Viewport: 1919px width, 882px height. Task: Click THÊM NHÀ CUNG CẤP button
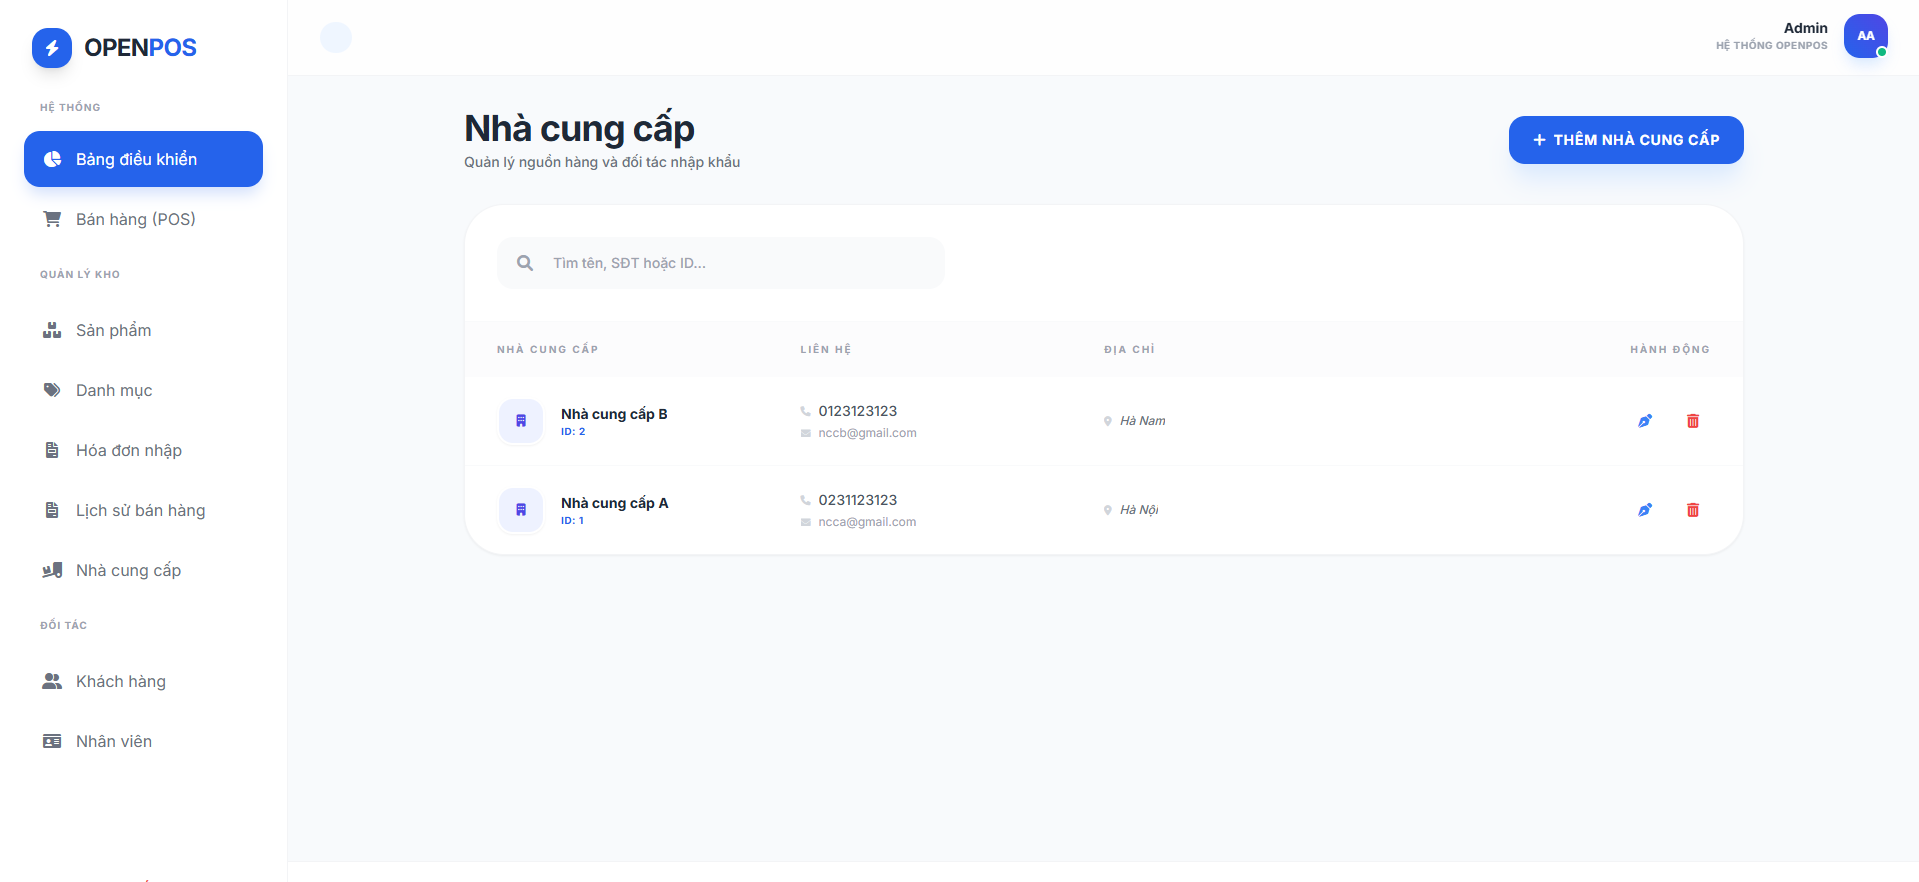pos(1626,140)
